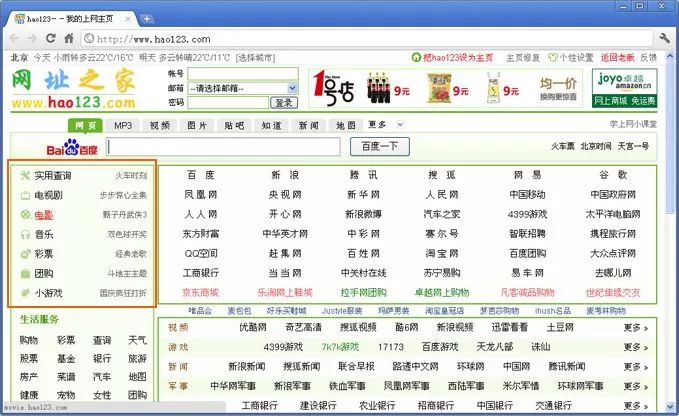Go to browser home icon

tap(68, 38)
